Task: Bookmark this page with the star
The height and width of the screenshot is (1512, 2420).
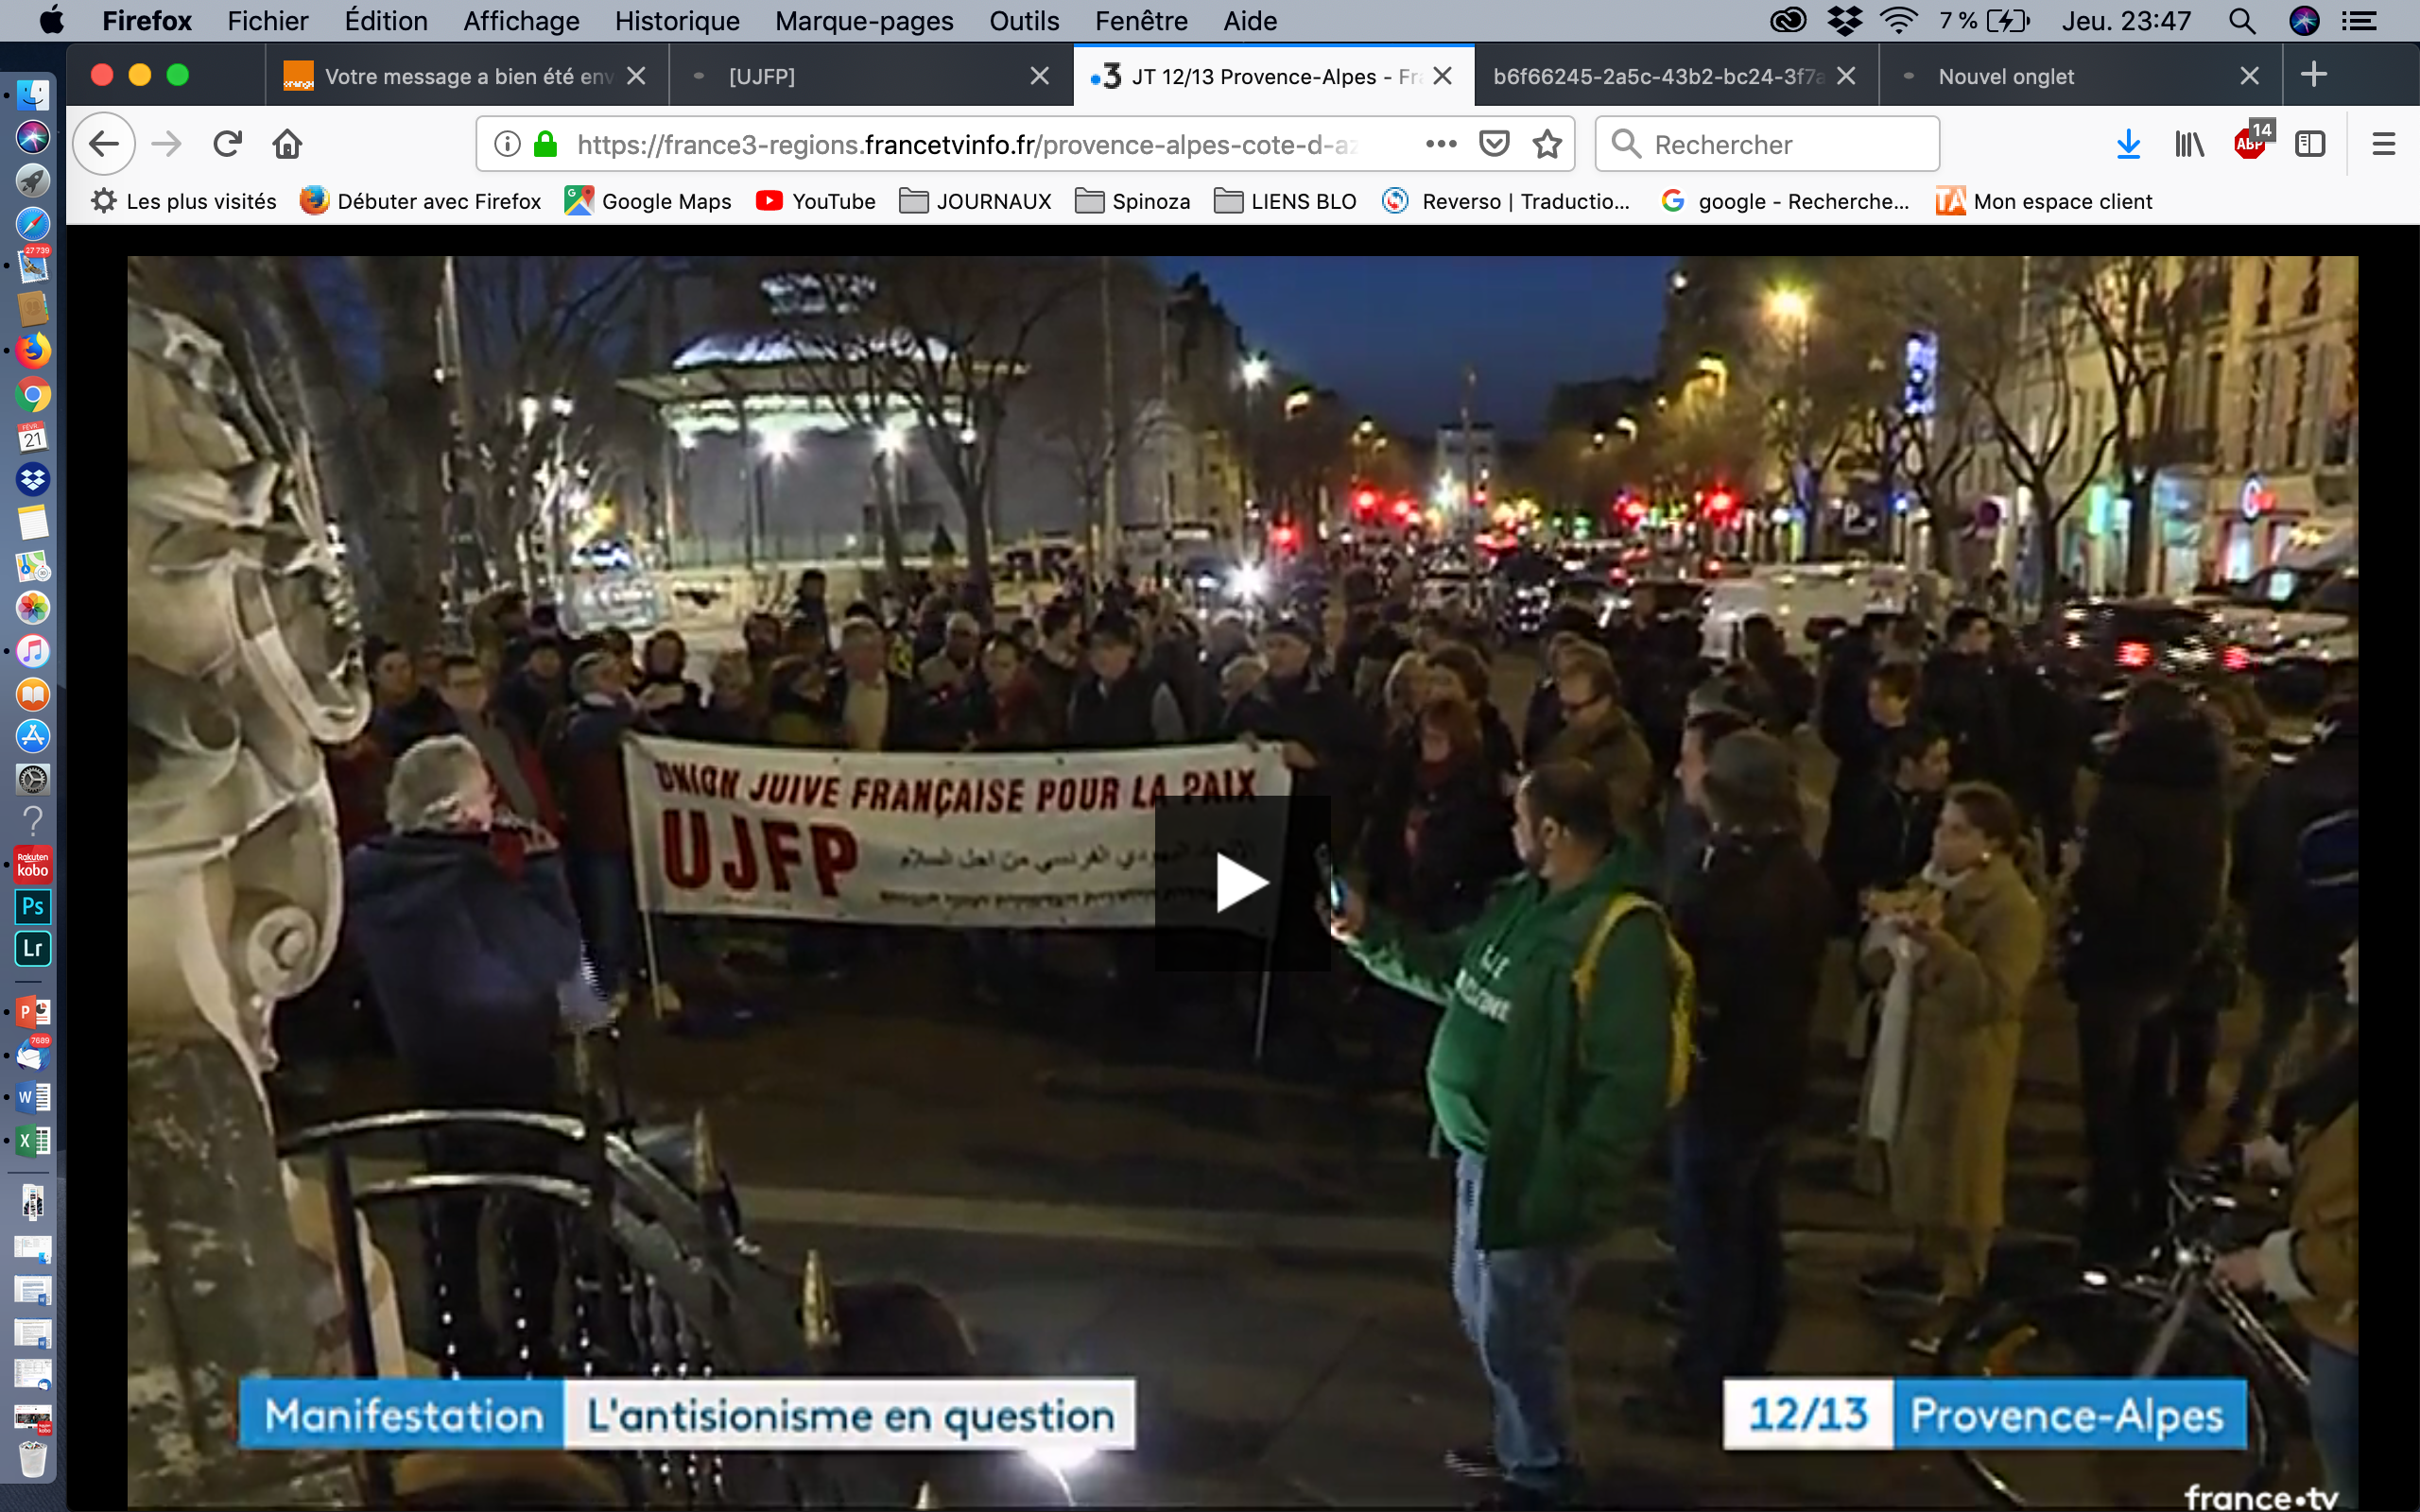Action: click(1546, 144)
